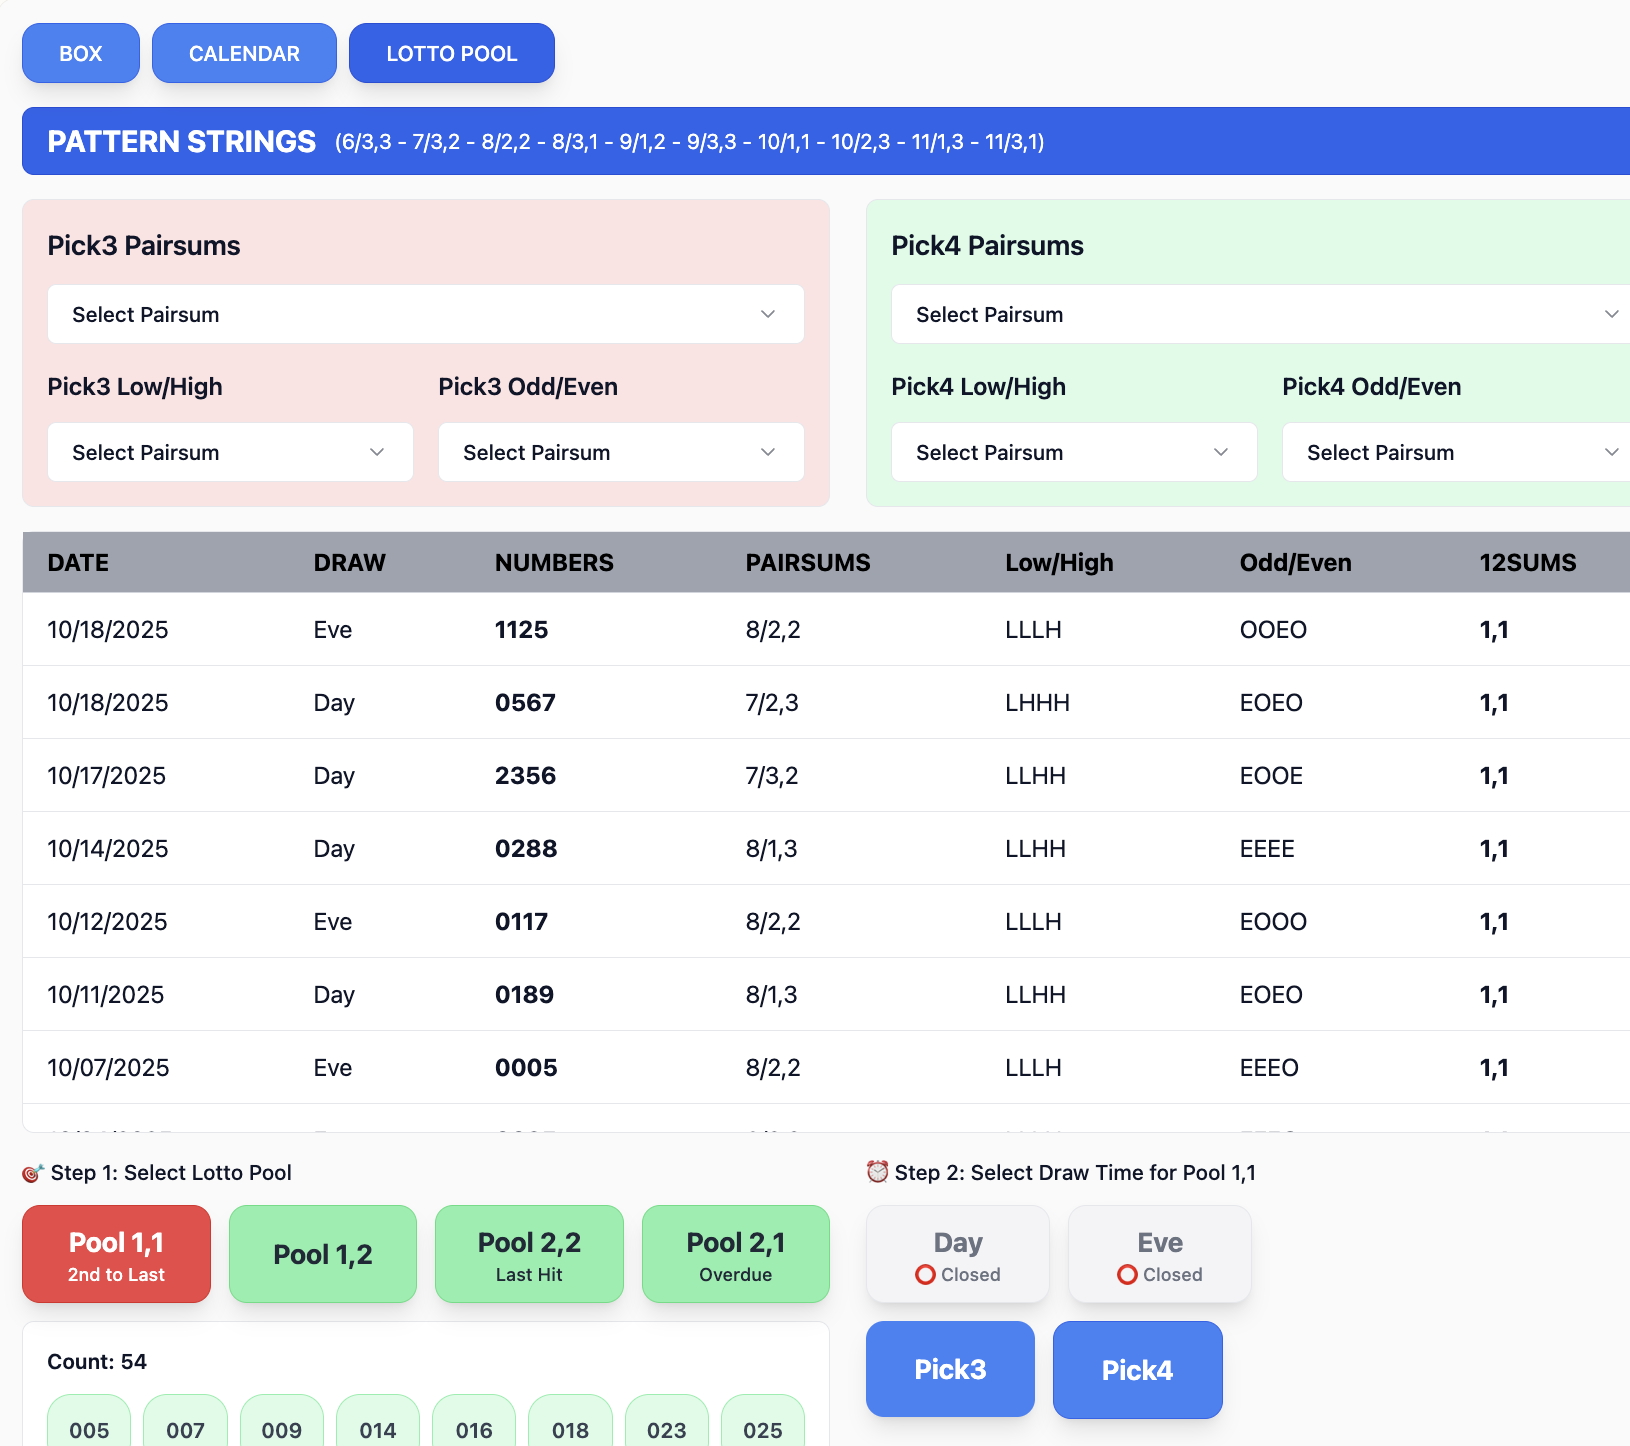Switch to the CALENDAR tab
Image resolution: width=1630 pixels, height=1446 pixels.
coord(244,53)
